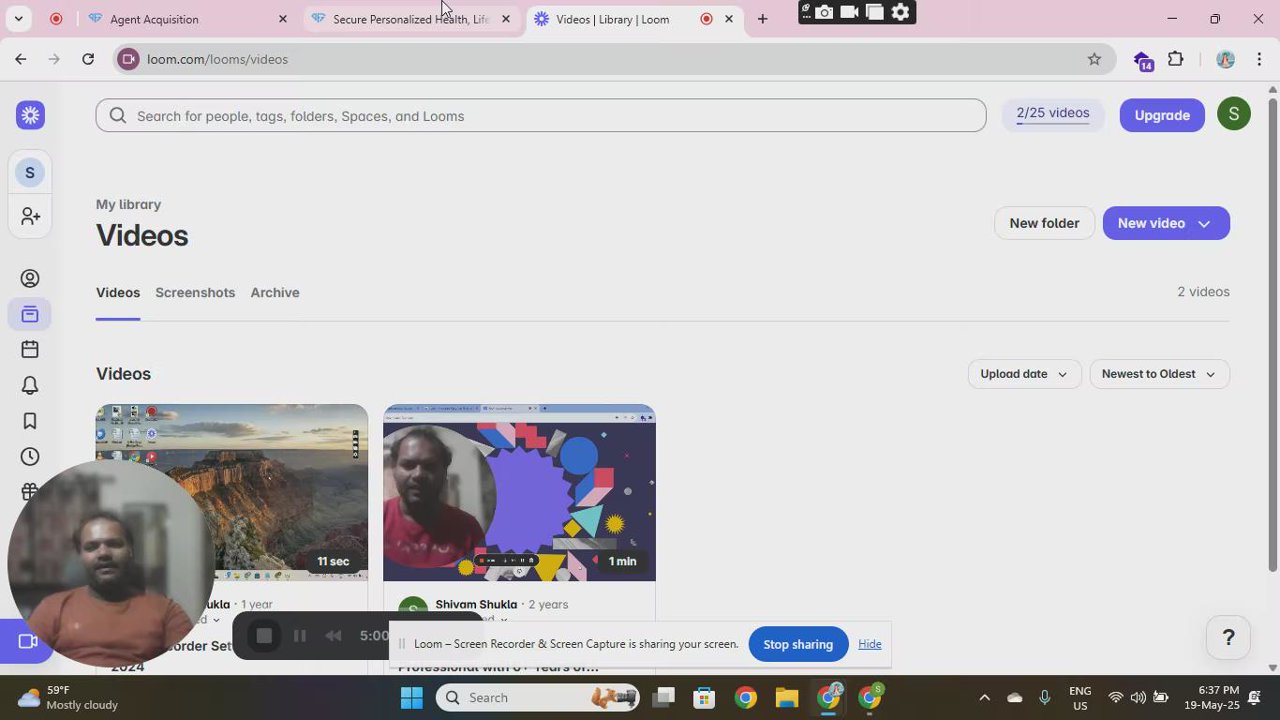Open Task View on taskbar
The image size is (1280, 720).
(x=664, y=697)
